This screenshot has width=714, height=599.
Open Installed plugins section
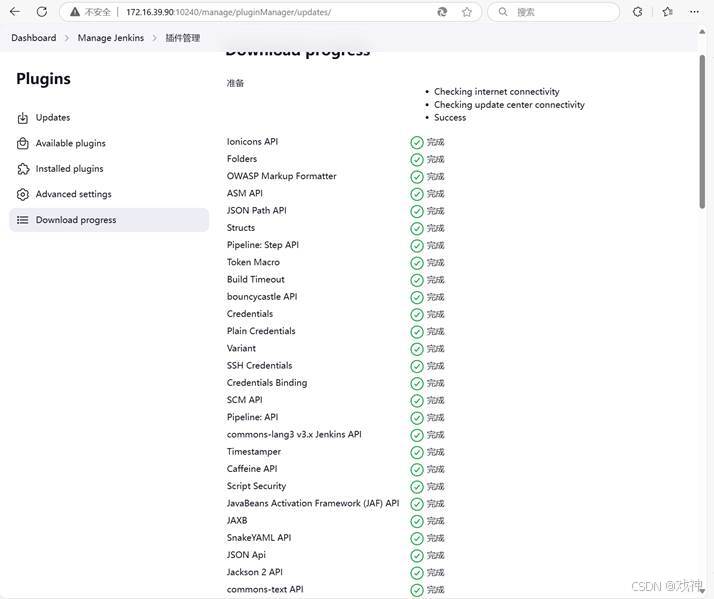point(109,169)
